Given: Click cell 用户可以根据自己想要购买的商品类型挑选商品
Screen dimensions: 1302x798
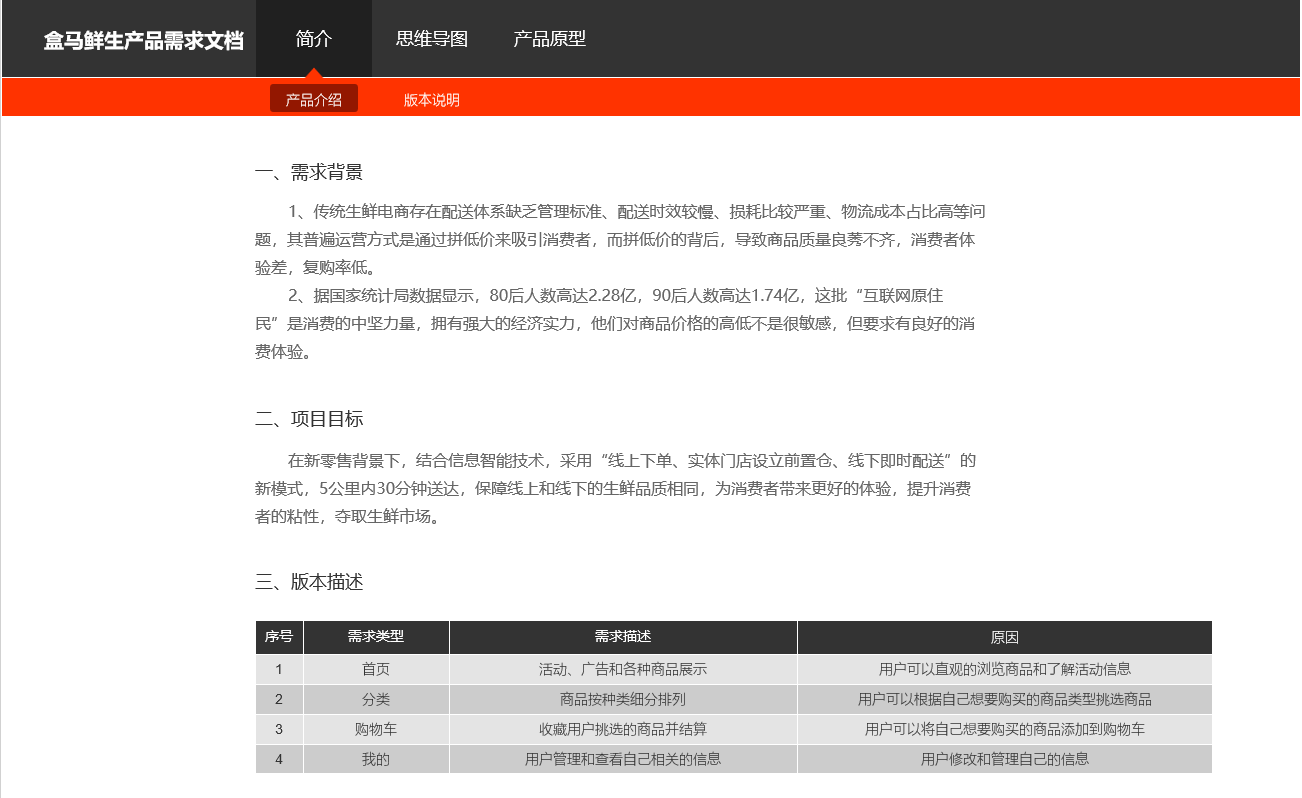Looking at the screenshot, I should [x=1005, y=699].
